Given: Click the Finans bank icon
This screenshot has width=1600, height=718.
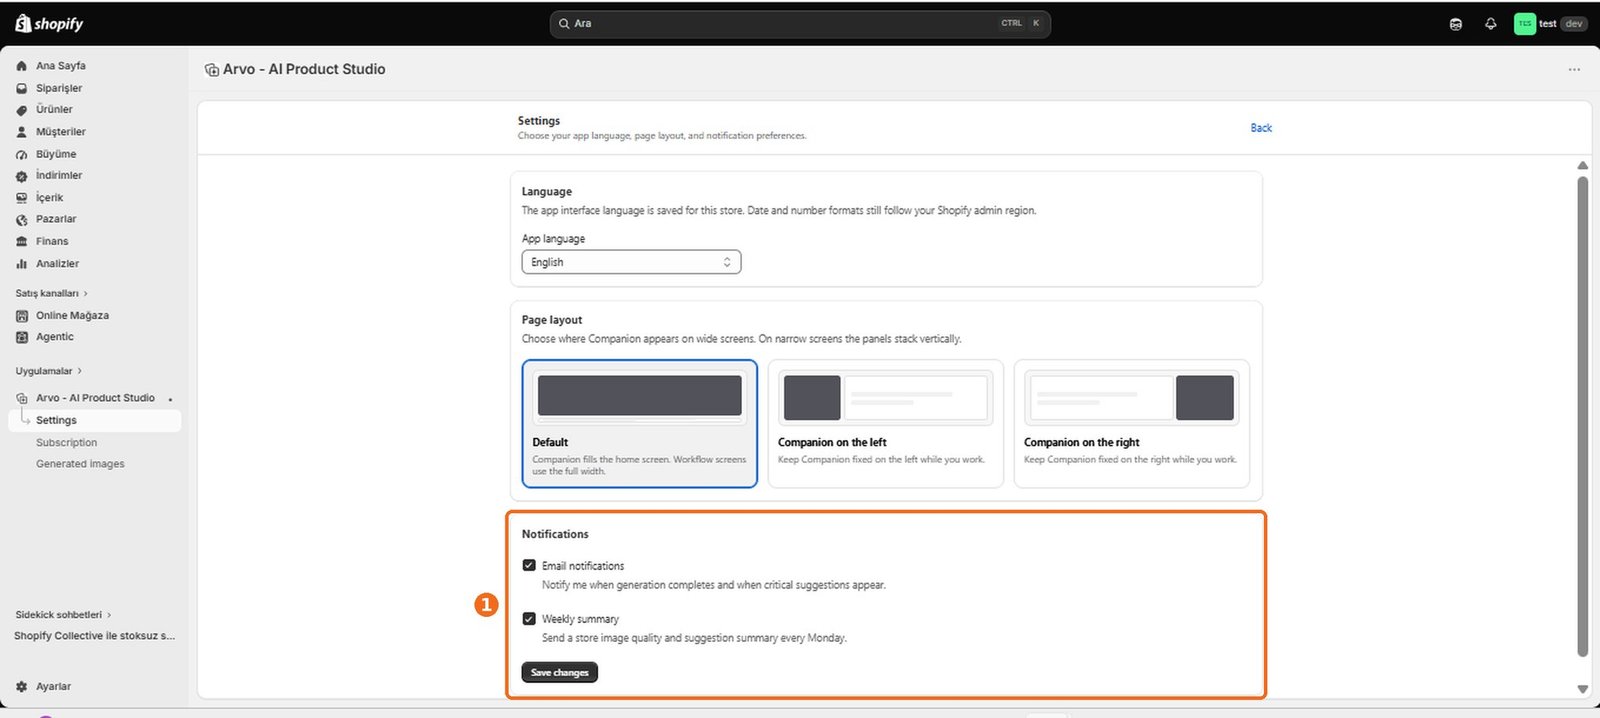Looking at the screenshot, I should (22, 242).
